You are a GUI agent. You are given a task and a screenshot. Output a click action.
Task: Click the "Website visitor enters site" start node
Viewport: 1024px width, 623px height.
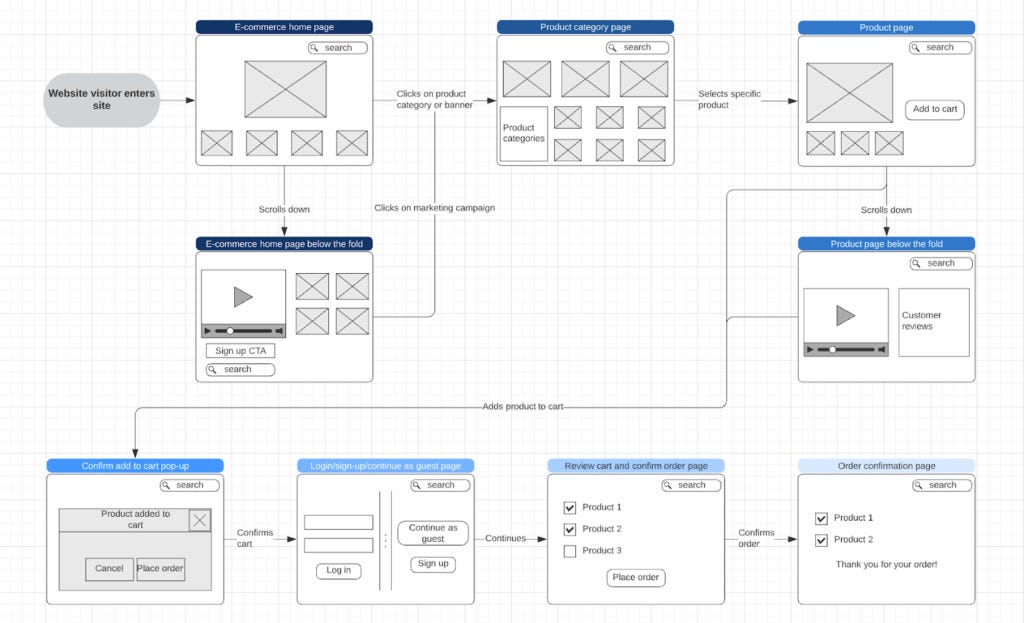(101, 100)
